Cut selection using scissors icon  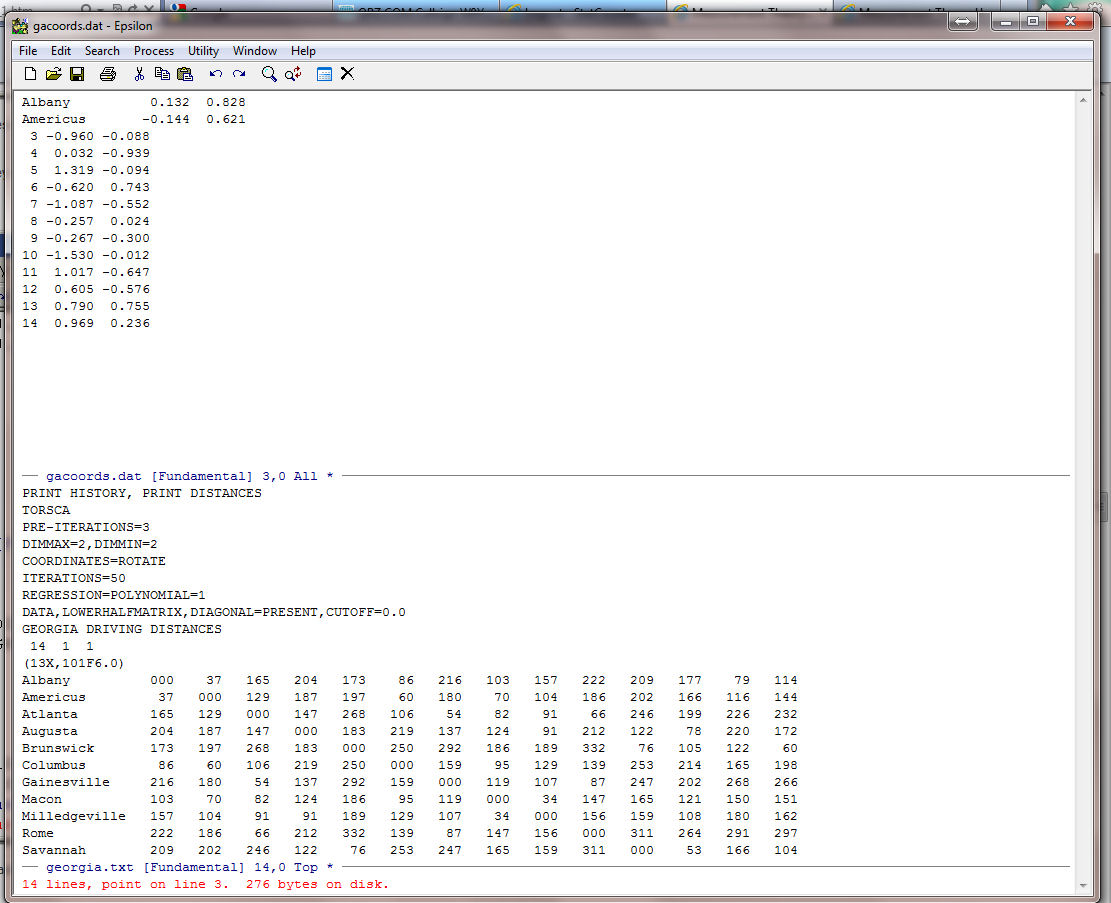pos(139,74)
